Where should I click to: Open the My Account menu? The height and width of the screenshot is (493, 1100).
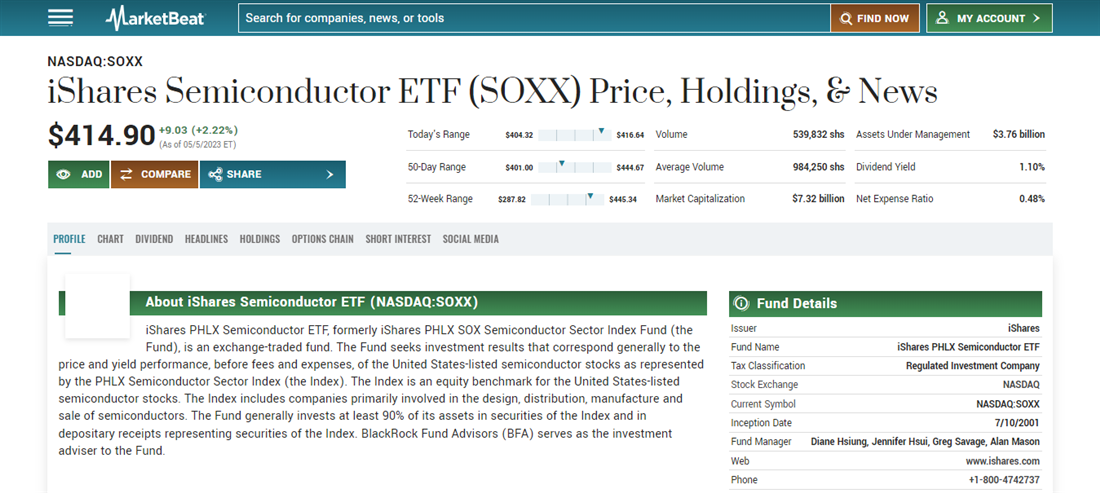tap(988, 18)
